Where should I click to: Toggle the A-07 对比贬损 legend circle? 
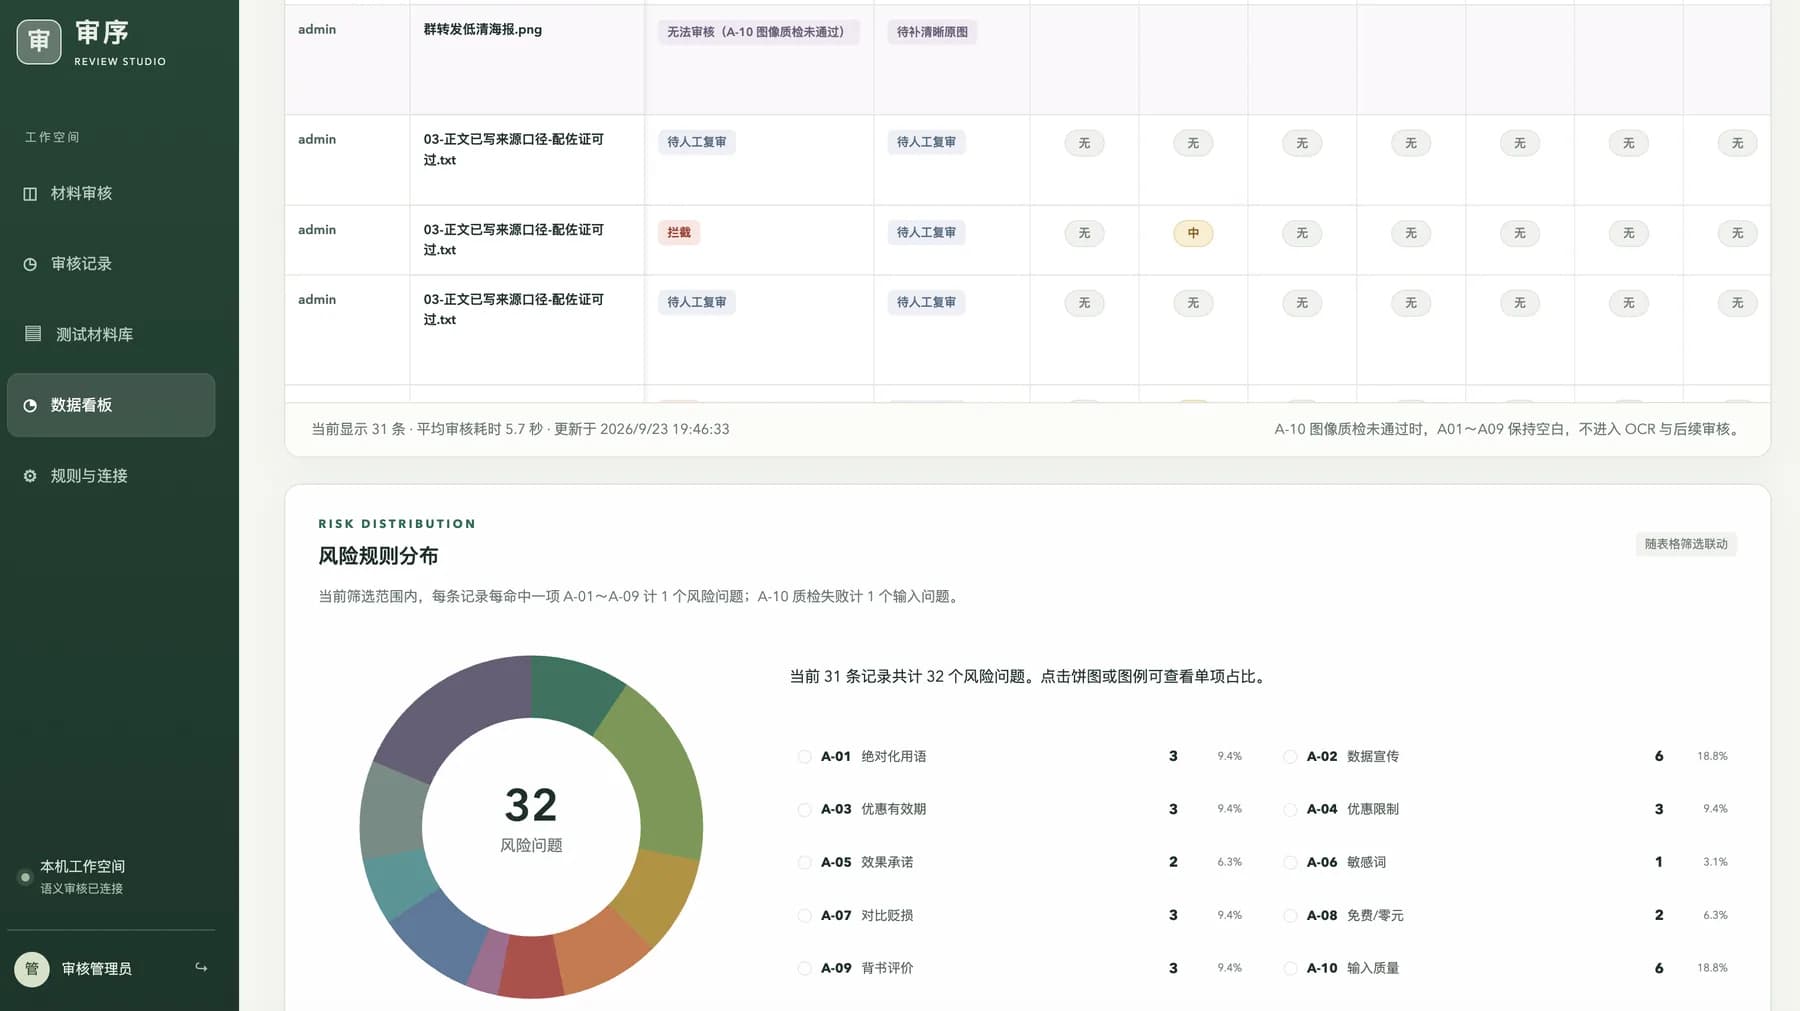coord(804,916)
